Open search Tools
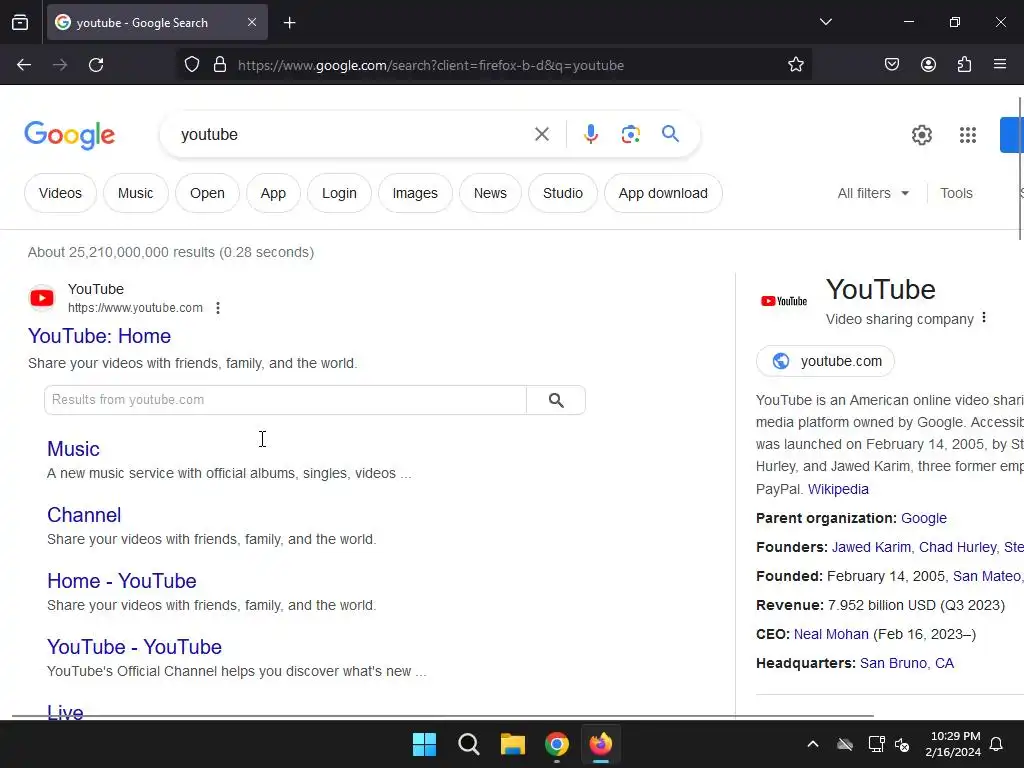Screen dimensions: 1024x768 956,193
